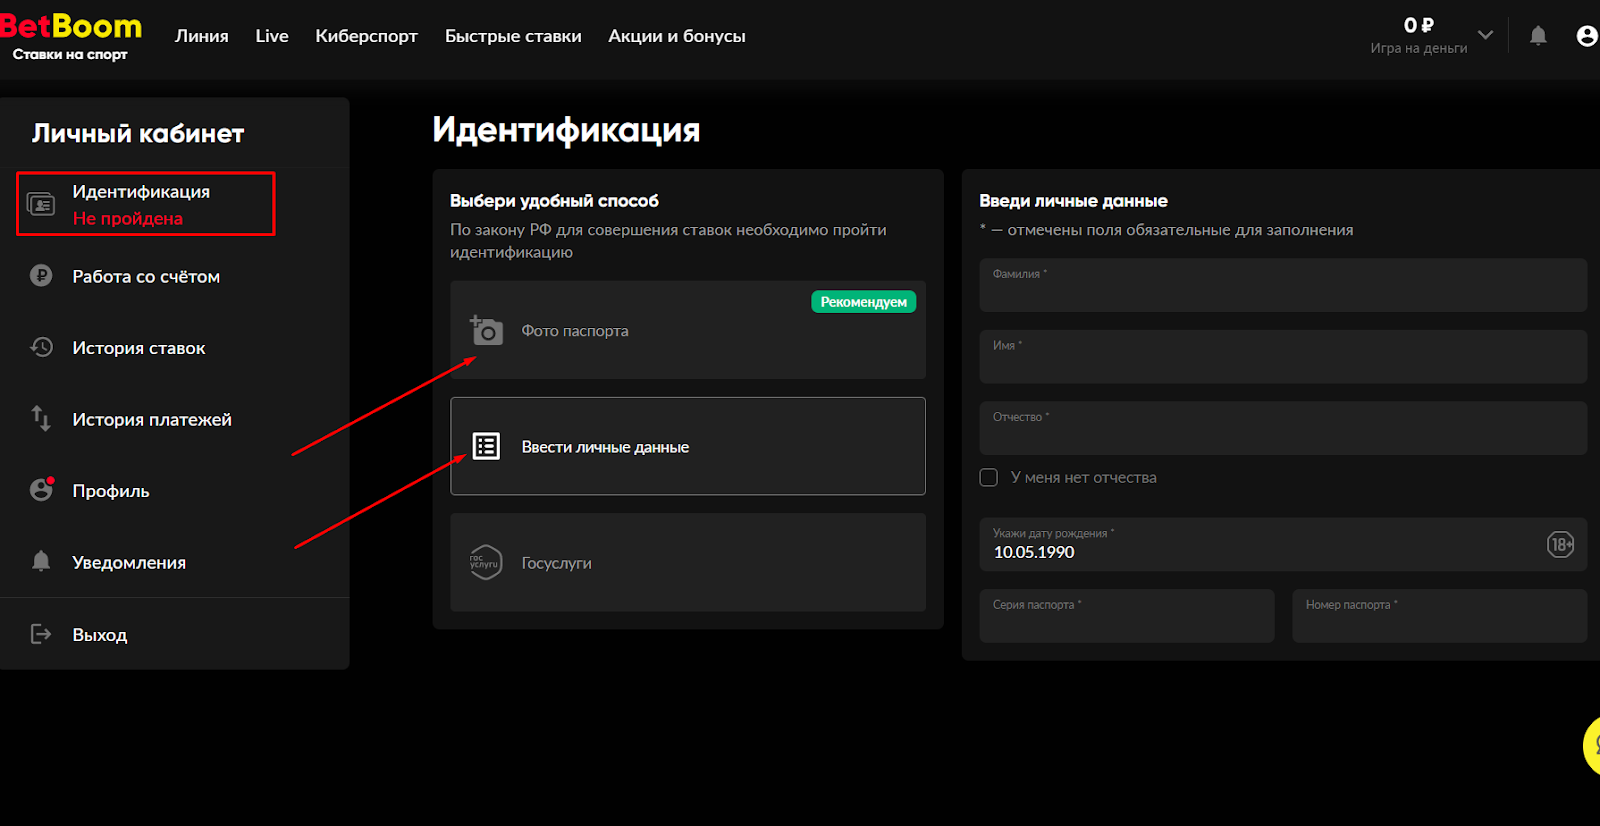Image resolution: width=1600 pixels, height=826 pixels.
Task: Open the Линия menu
Action: click(202, 36)
